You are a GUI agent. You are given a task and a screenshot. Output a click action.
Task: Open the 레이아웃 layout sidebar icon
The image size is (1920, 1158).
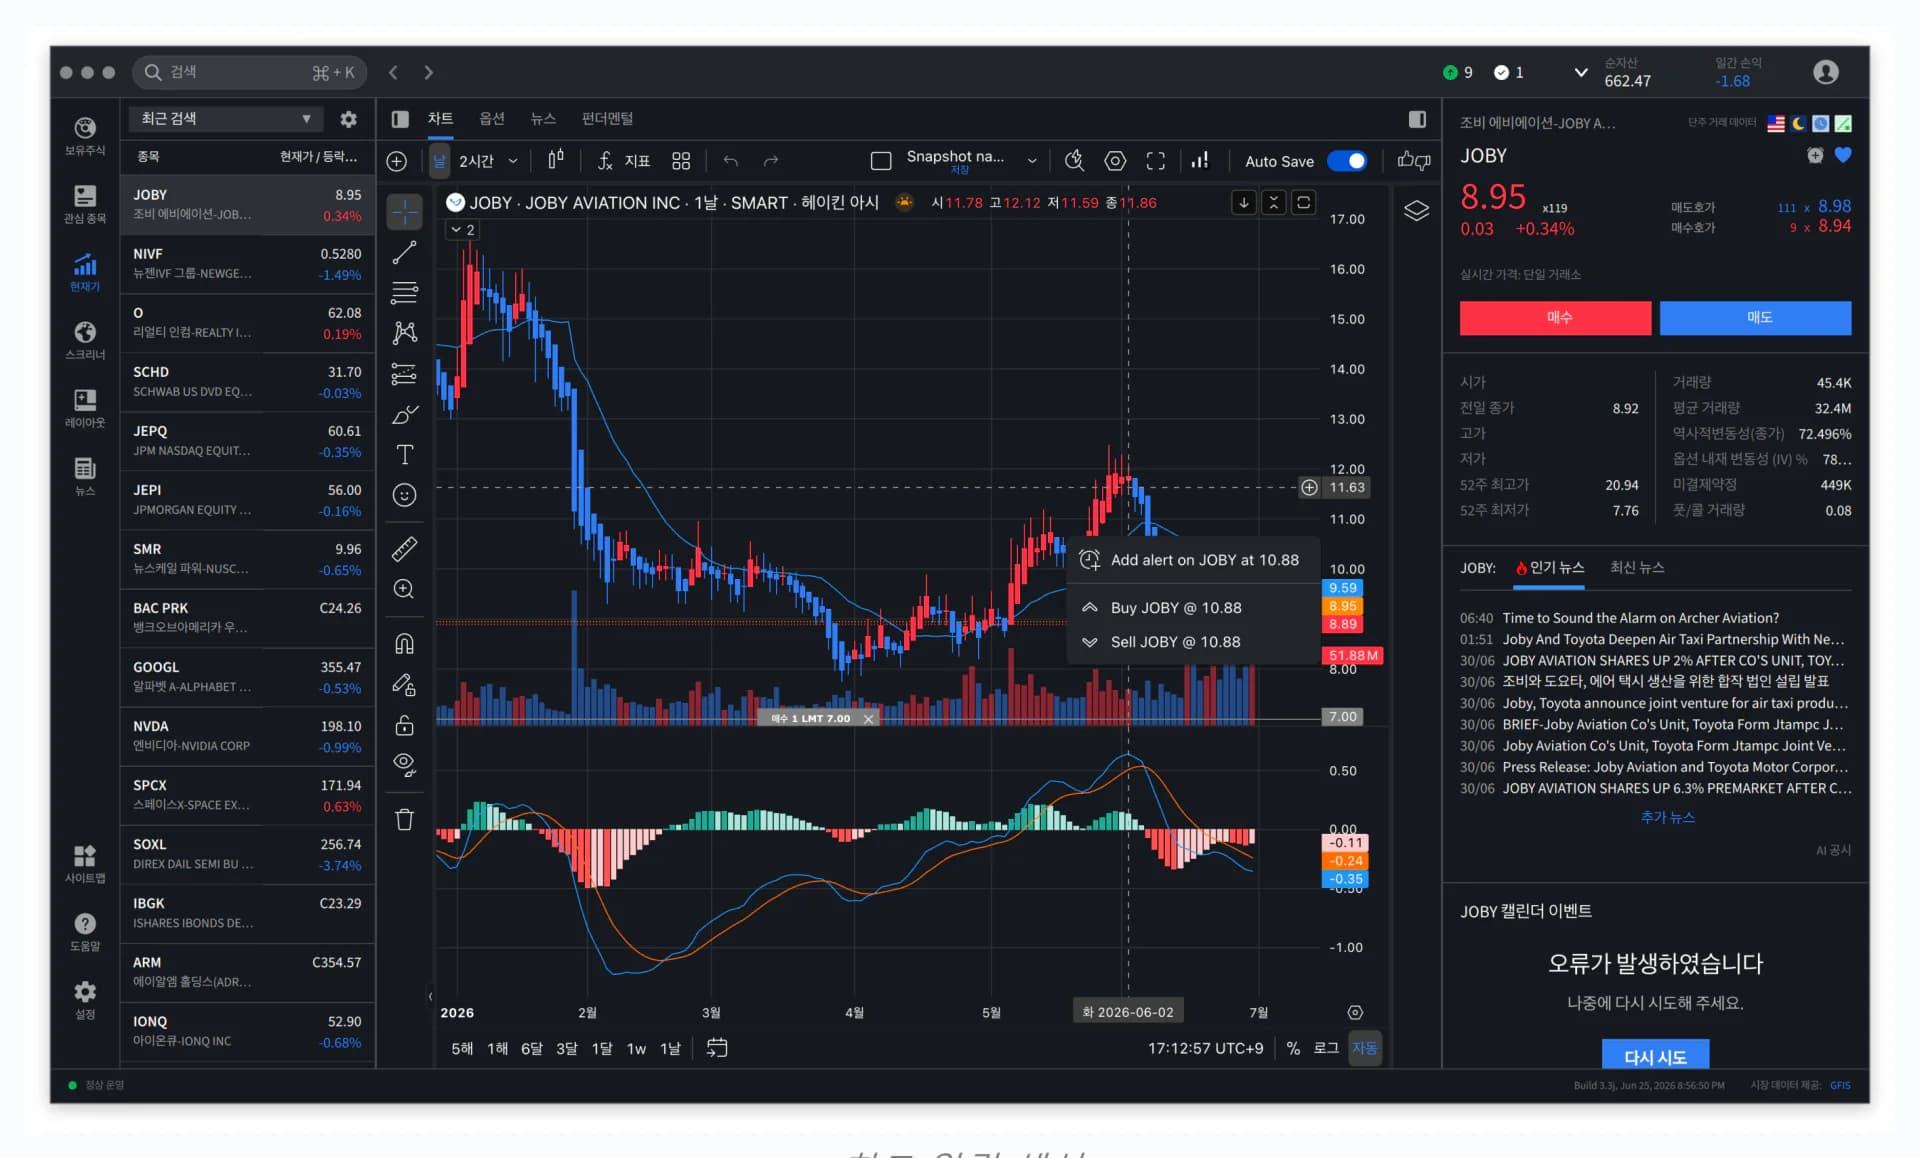click(85, 408)
